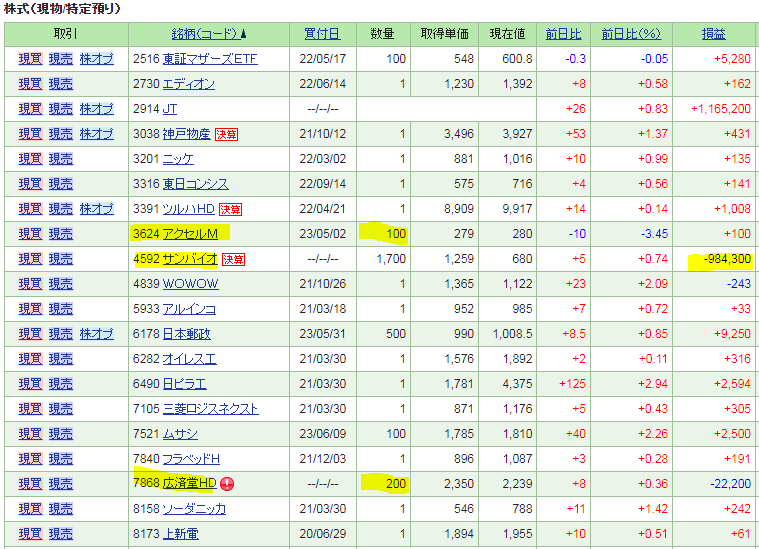
Task: Select the +9,250 profit for 日本郵政
Action: (732, 334)
